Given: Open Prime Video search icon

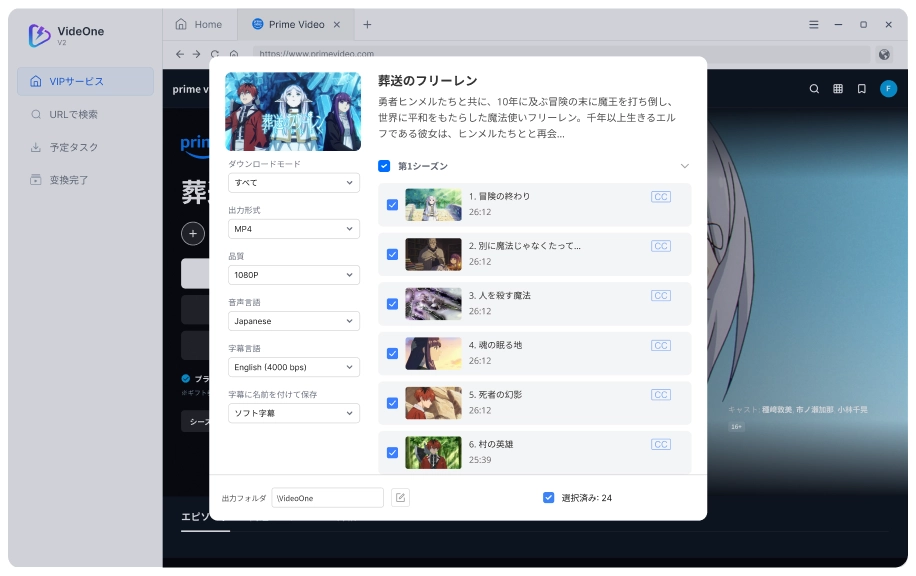Looking at the screenshot, I should tap(814, 89).
